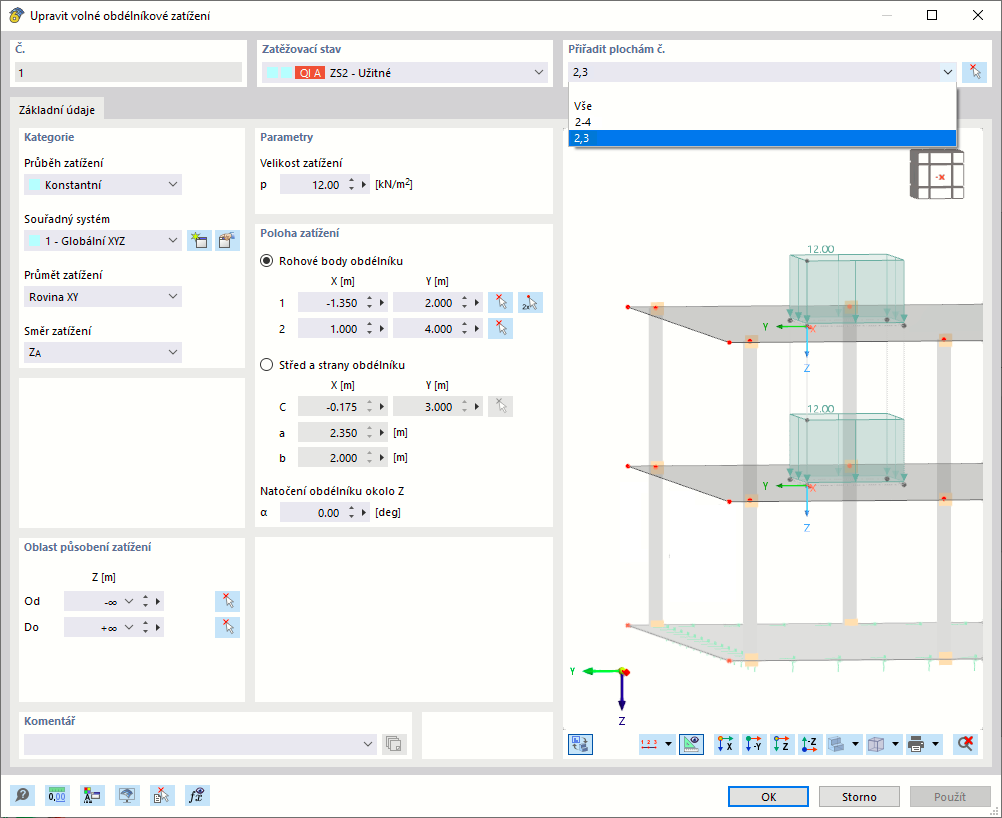Screen dimensions: 1002x818
Task: Open the display properties icon in the bottom bar
Action: coord(92,796)
